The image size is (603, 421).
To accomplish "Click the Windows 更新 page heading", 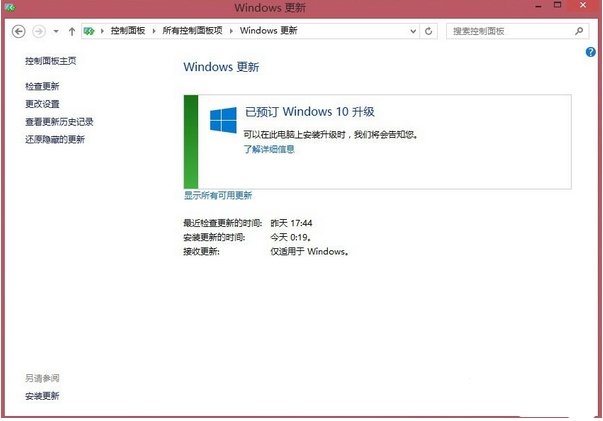I will point(221,67).
